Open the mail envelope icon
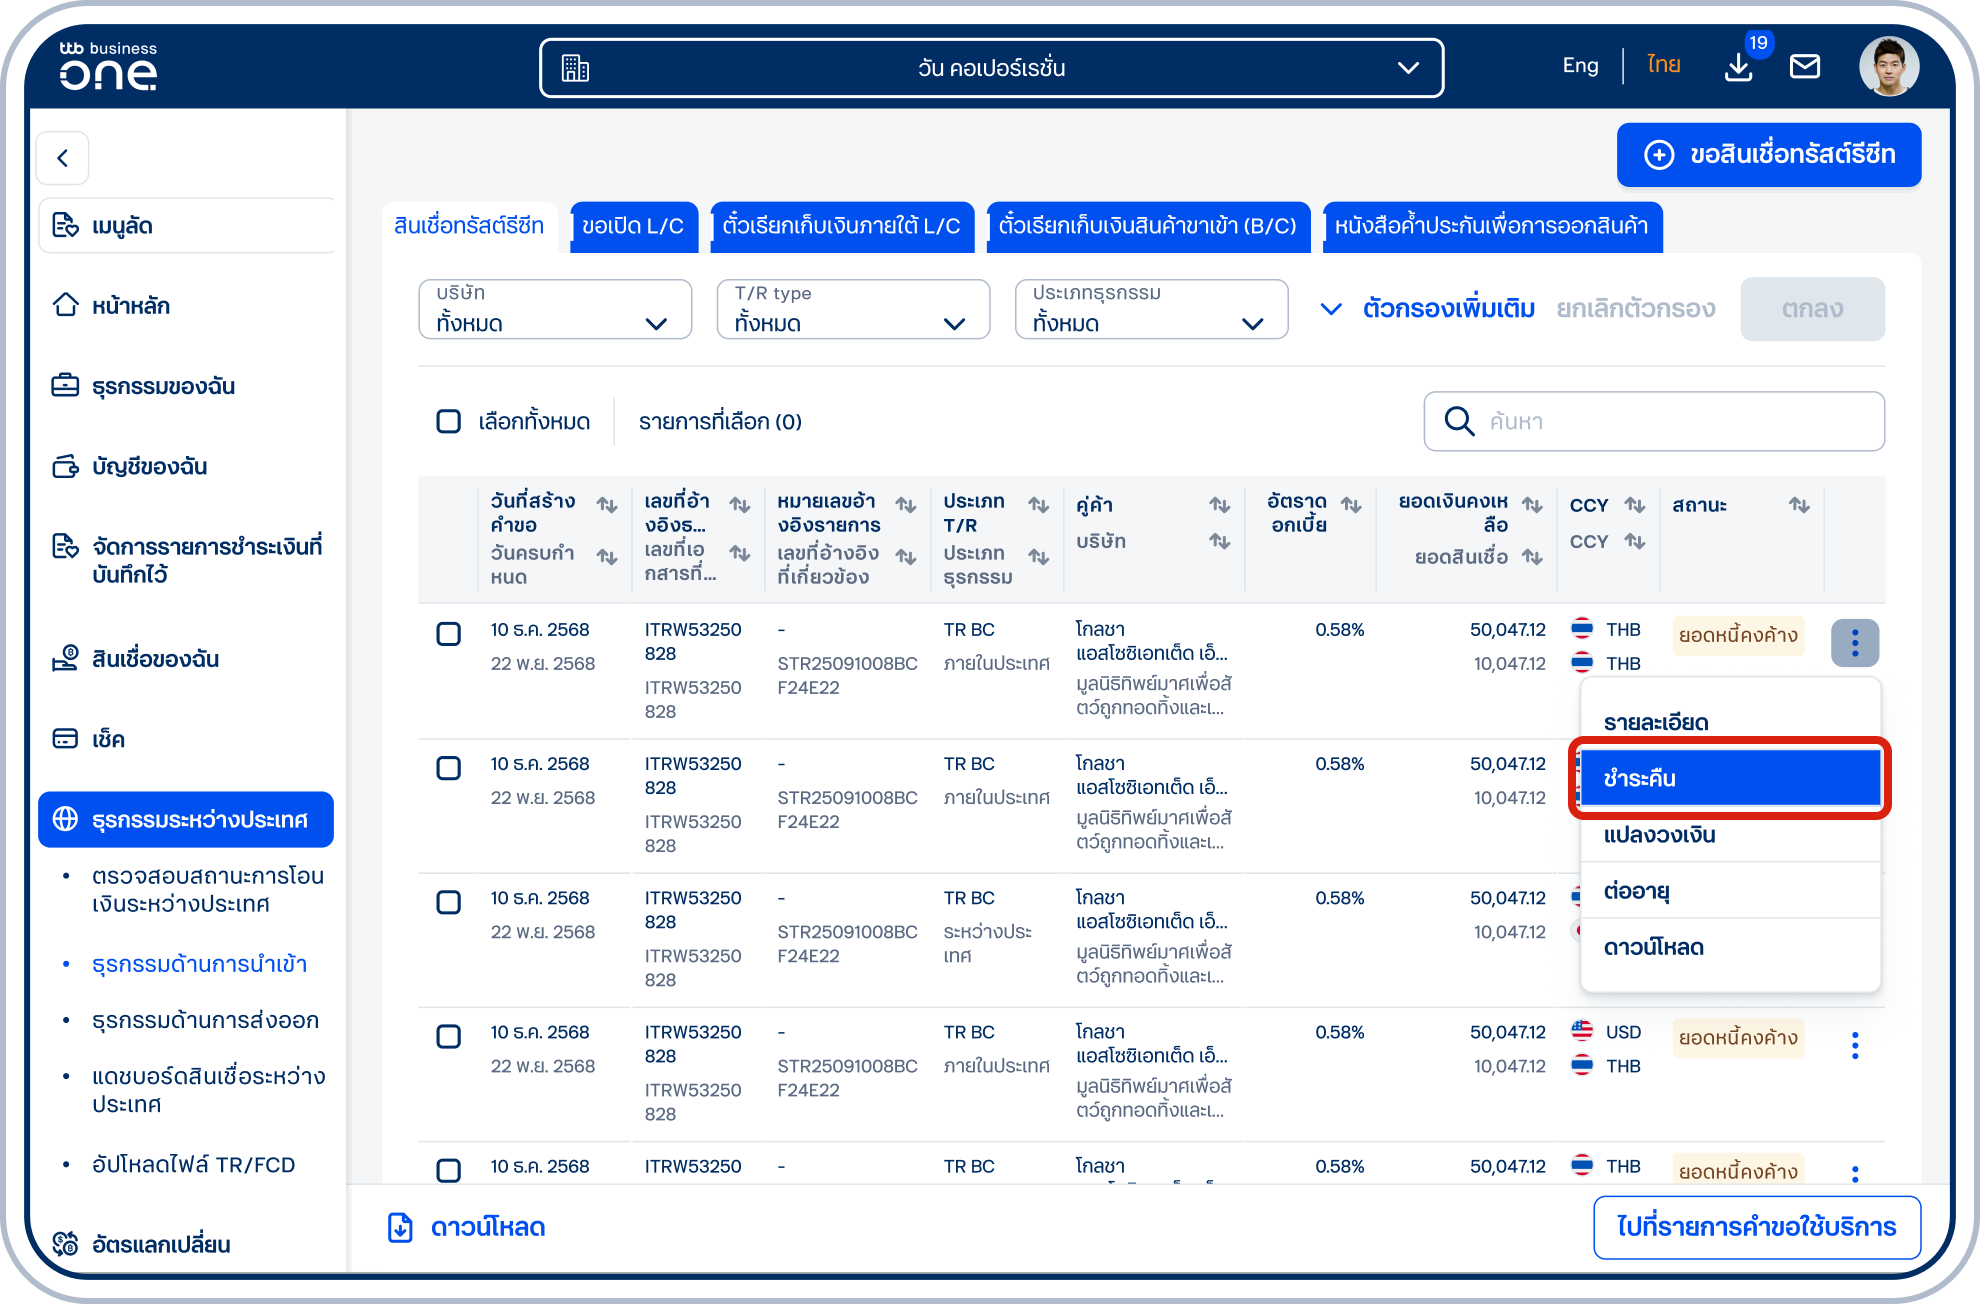 [x=1804, y=67]
